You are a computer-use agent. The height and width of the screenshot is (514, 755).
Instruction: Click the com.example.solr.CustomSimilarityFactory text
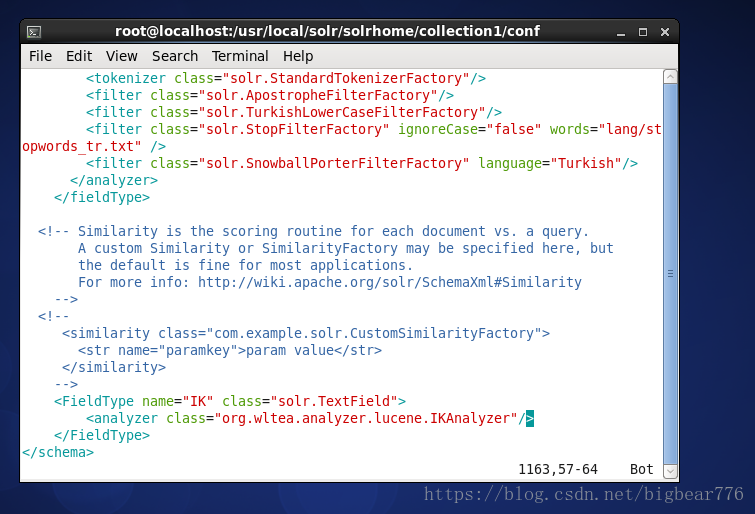coord(374,333)
